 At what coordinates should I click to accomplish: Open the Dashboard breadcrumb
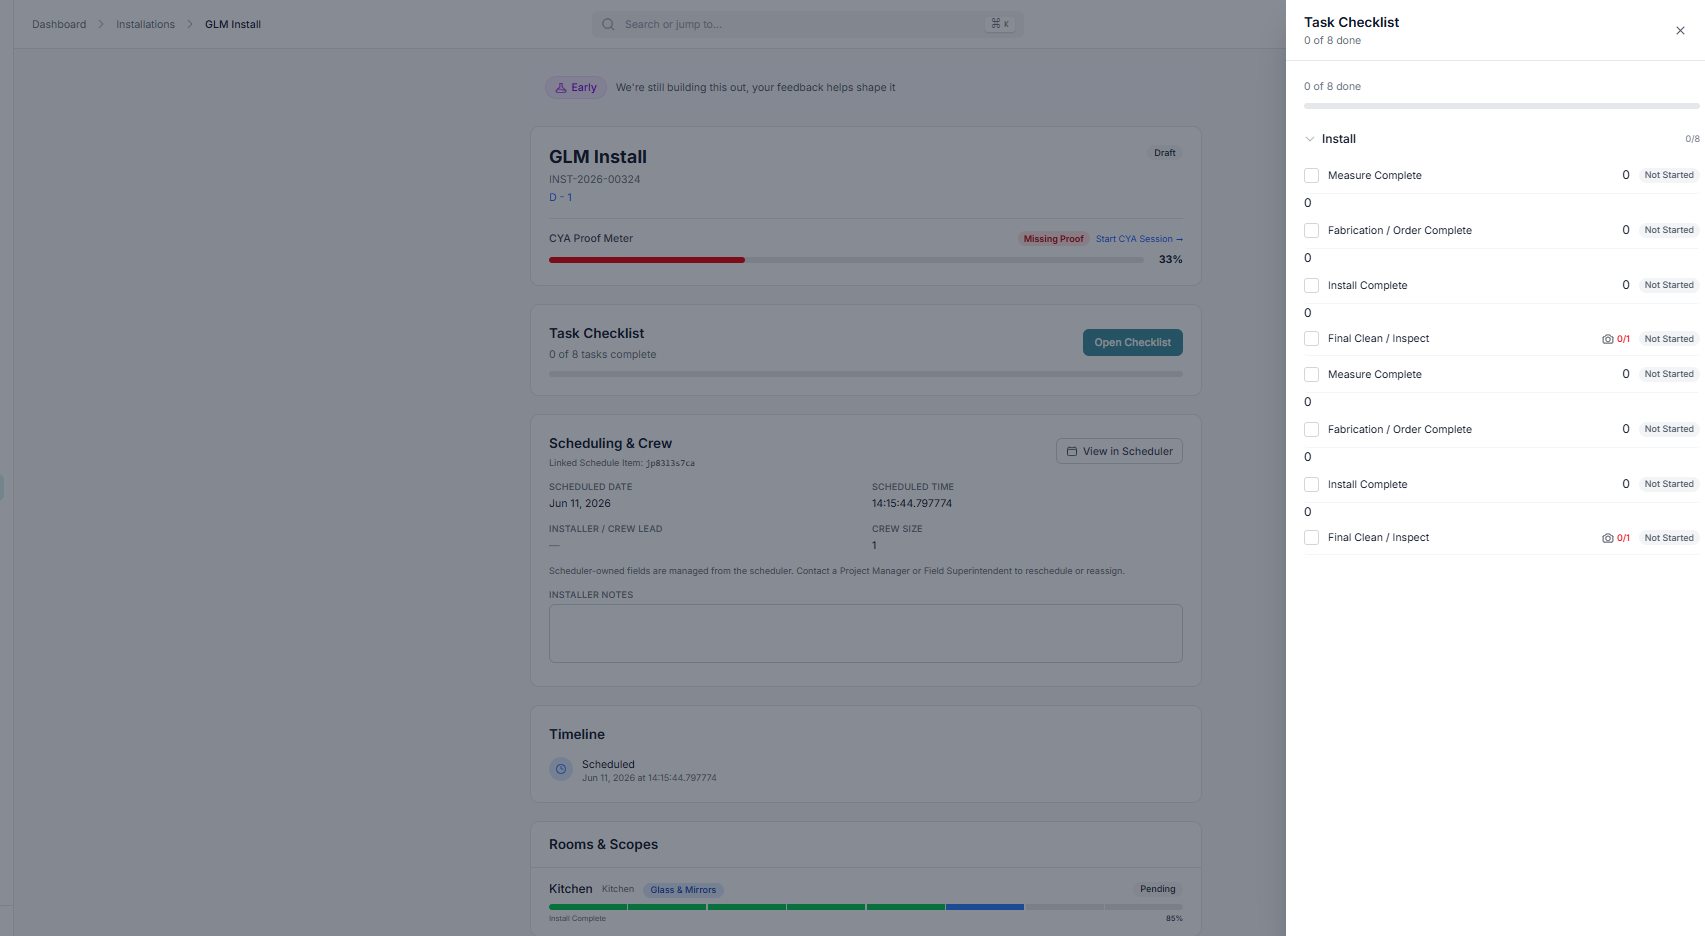coord(59,24)
